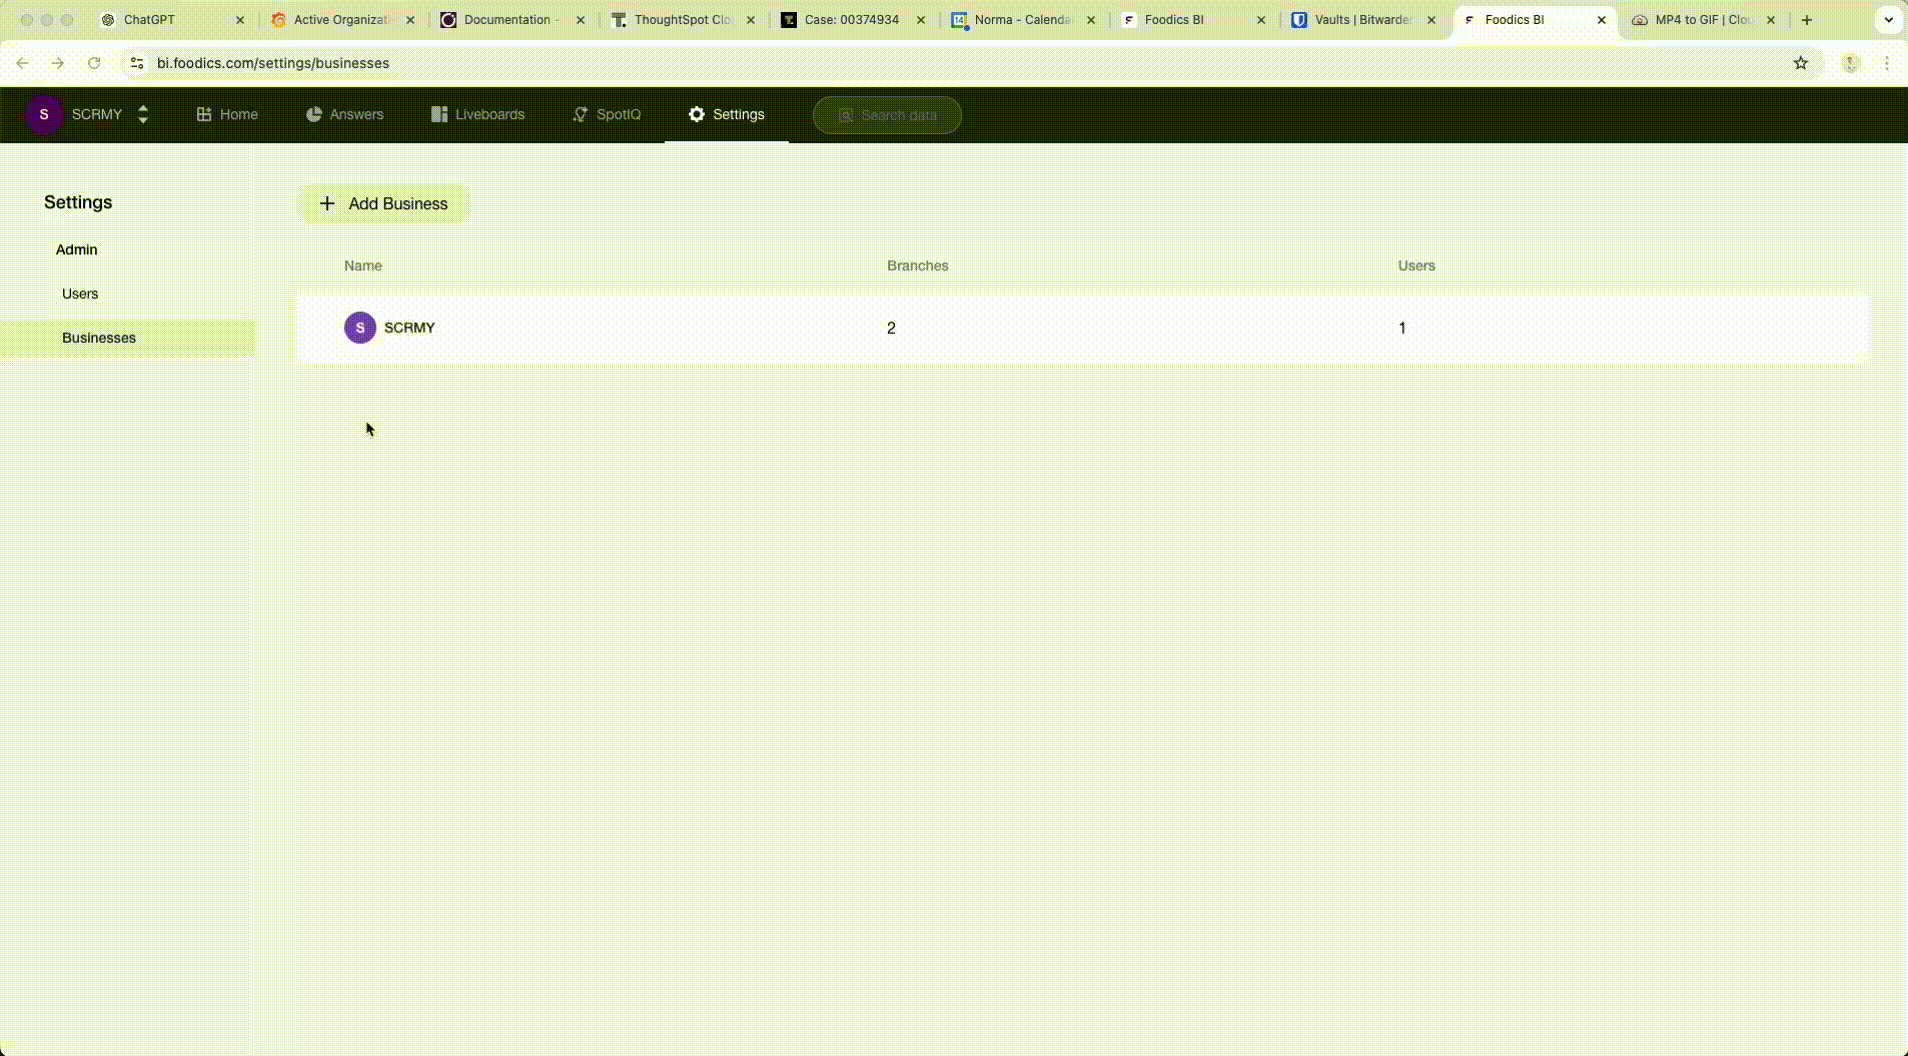The image size is (1908, 1056).
Task: Open a new browser tab
Action: click(1807, 20)
